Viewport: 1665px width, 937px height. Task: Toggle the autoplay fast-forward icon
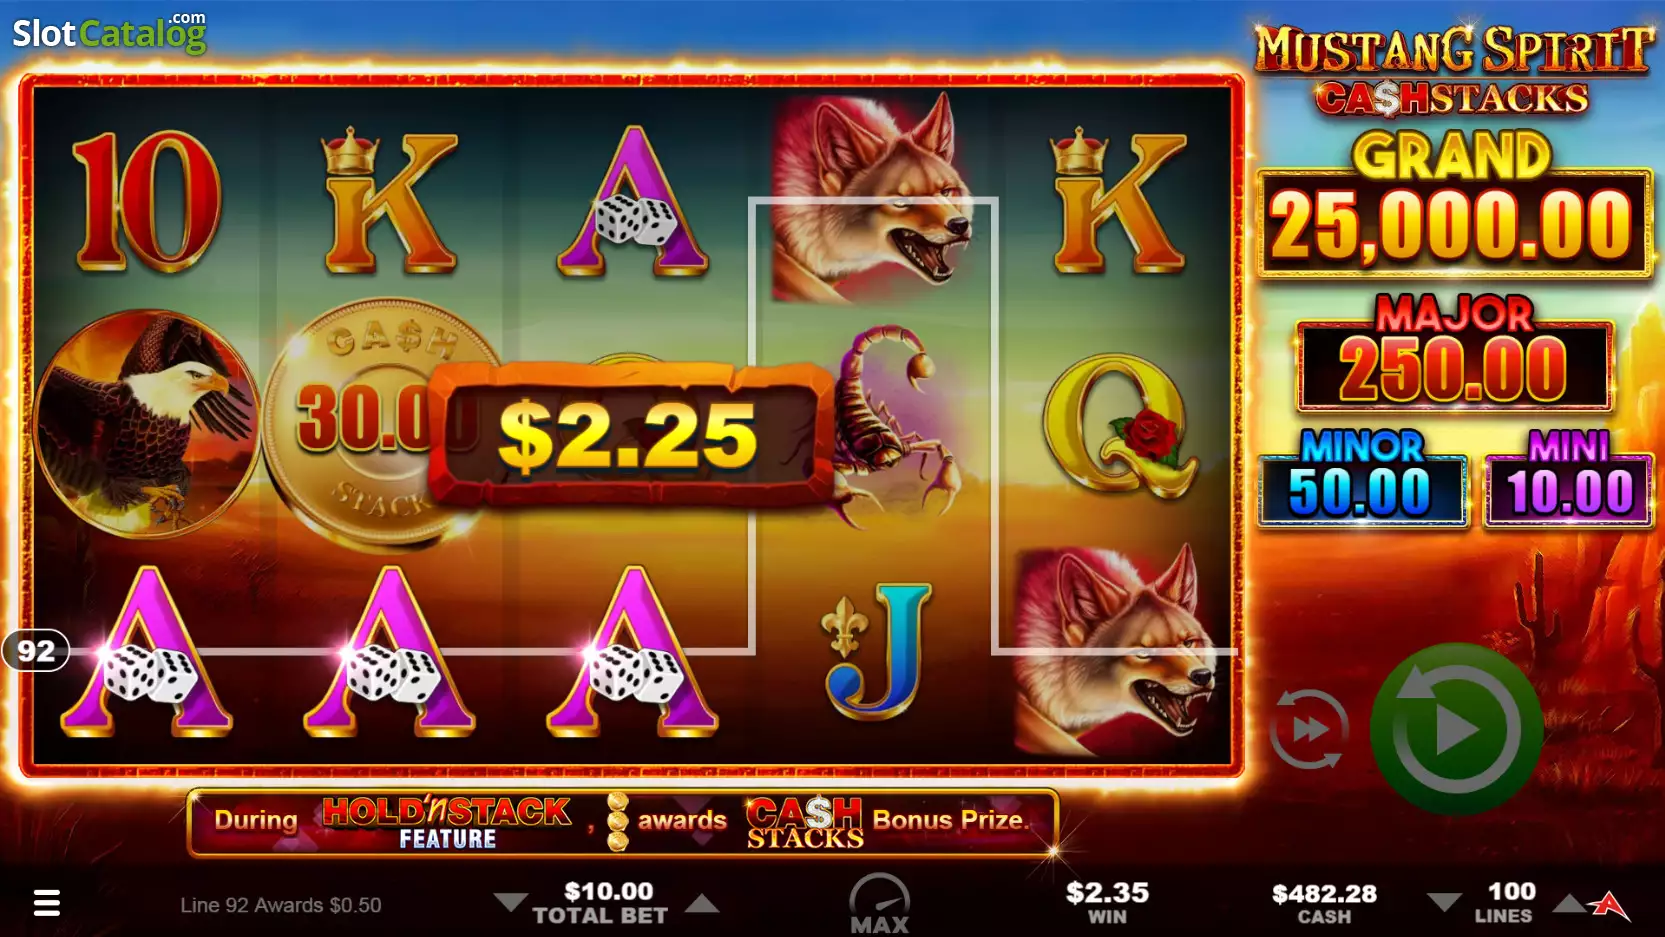point(1308,729)
